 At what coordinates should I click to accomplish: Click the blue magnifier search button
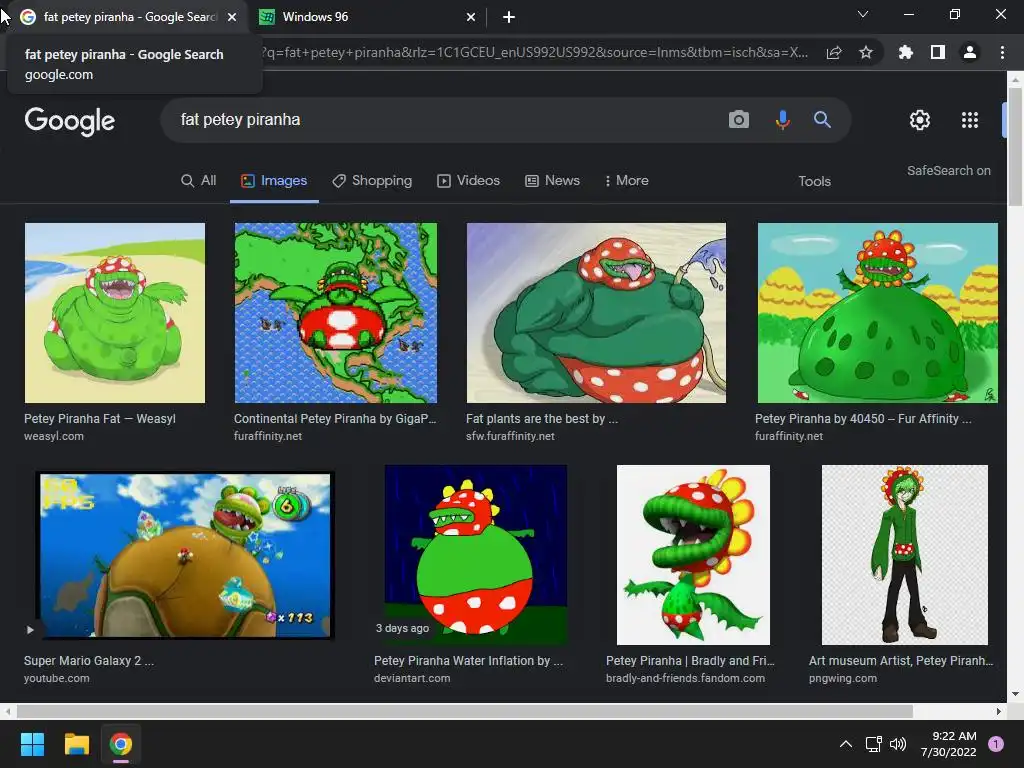(x=822, y=120)
